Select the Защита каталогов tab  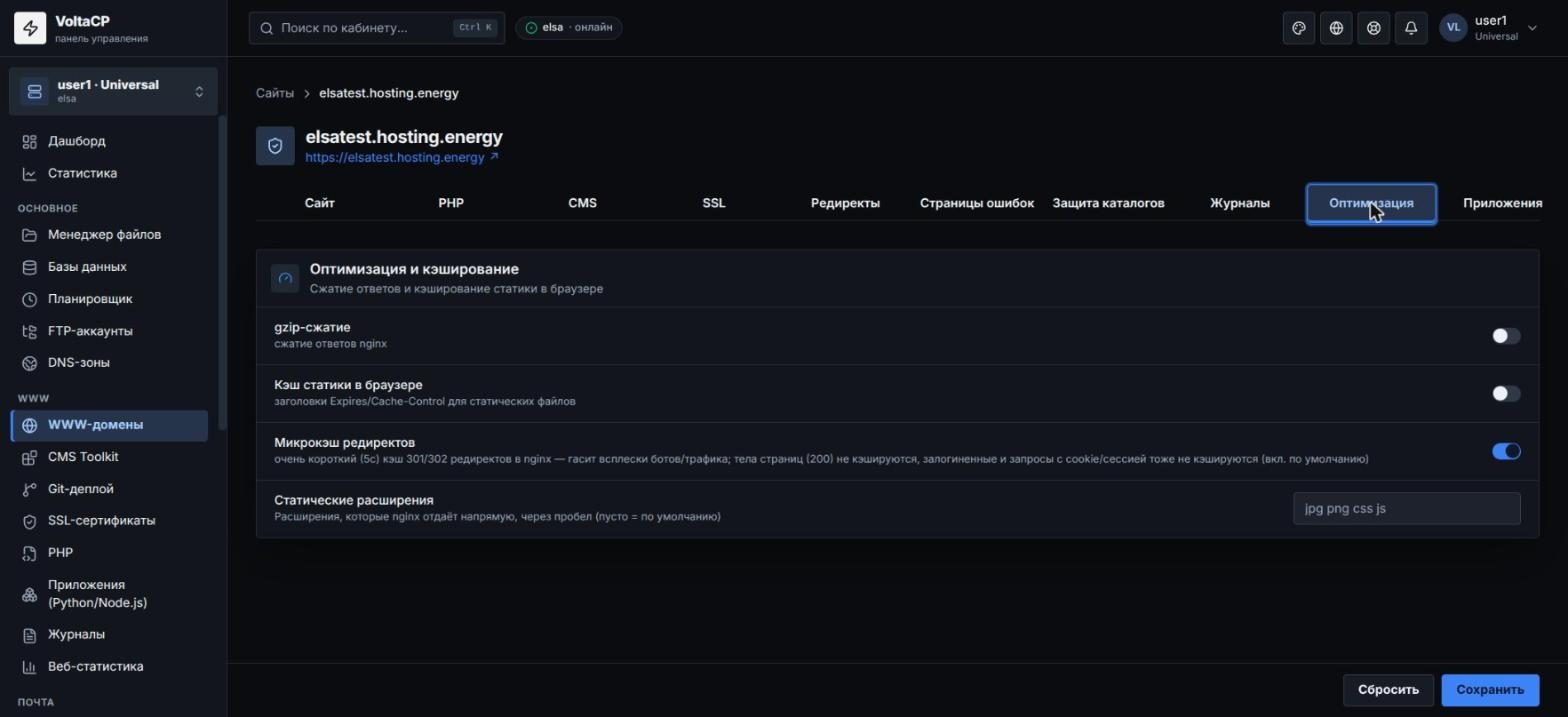[x=1108, y=203]
